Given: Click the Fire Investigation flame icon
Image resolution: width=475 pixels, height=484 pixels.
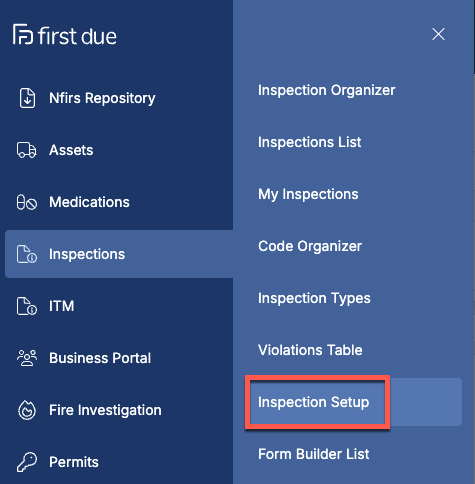Looking at the screenshot, I should (x=27, y=410).
